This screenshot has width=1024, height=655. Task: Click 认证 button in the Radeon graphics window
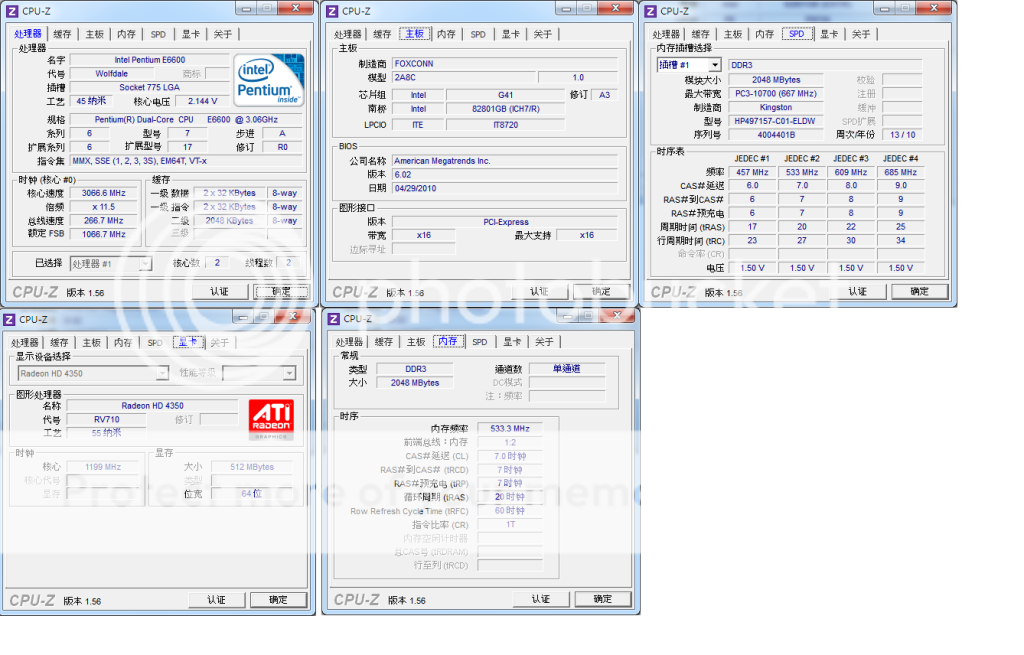(x=216, y=600)
